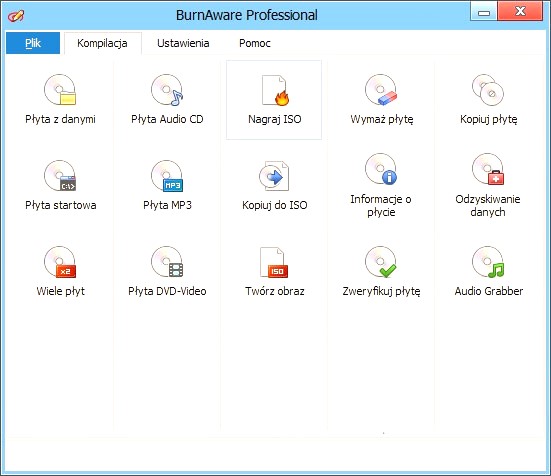Open the Audio Grabber music note icon
The width and height of the screenshot is (551, 476).
click(488, 262)
